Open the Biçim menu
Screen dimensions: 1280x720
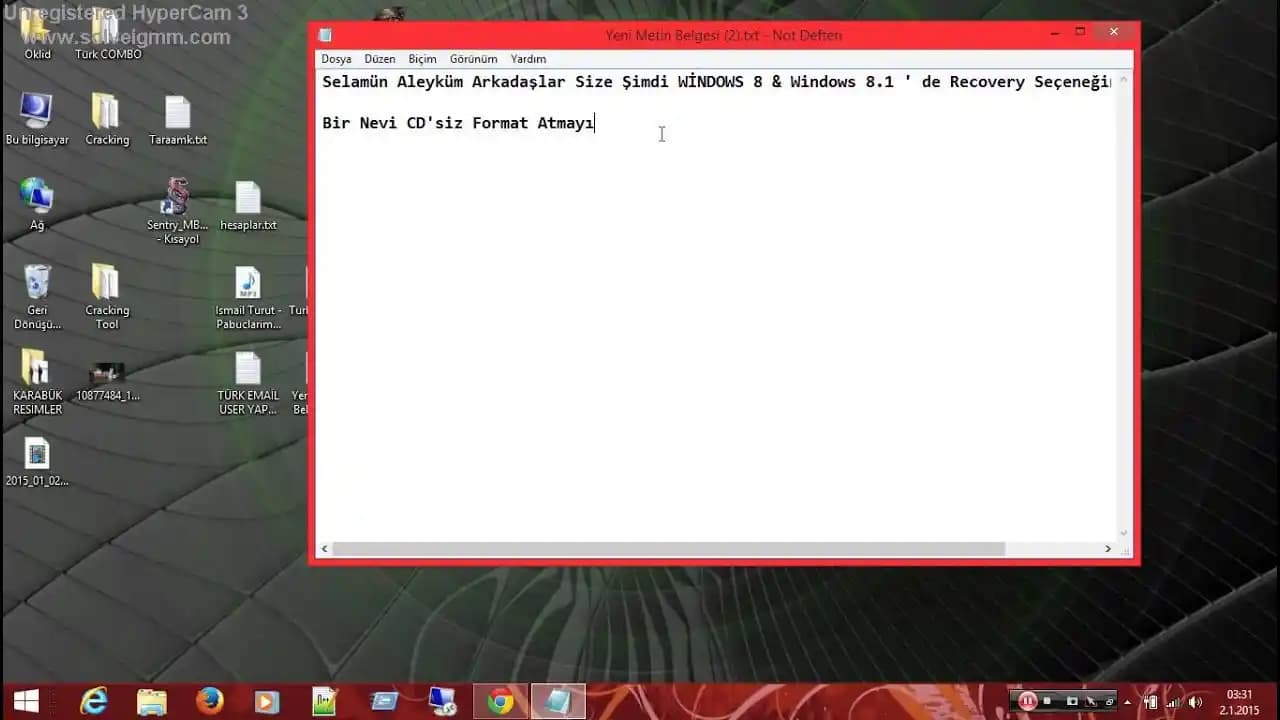click(x=422, y=59)
